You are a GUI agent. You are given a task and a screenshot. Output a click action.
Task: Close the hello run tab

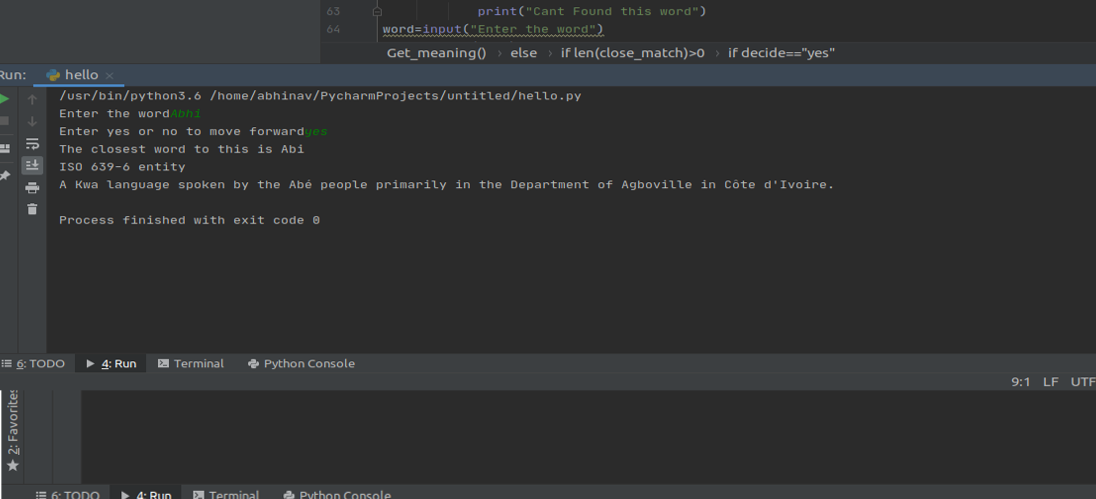coord(110,75)
